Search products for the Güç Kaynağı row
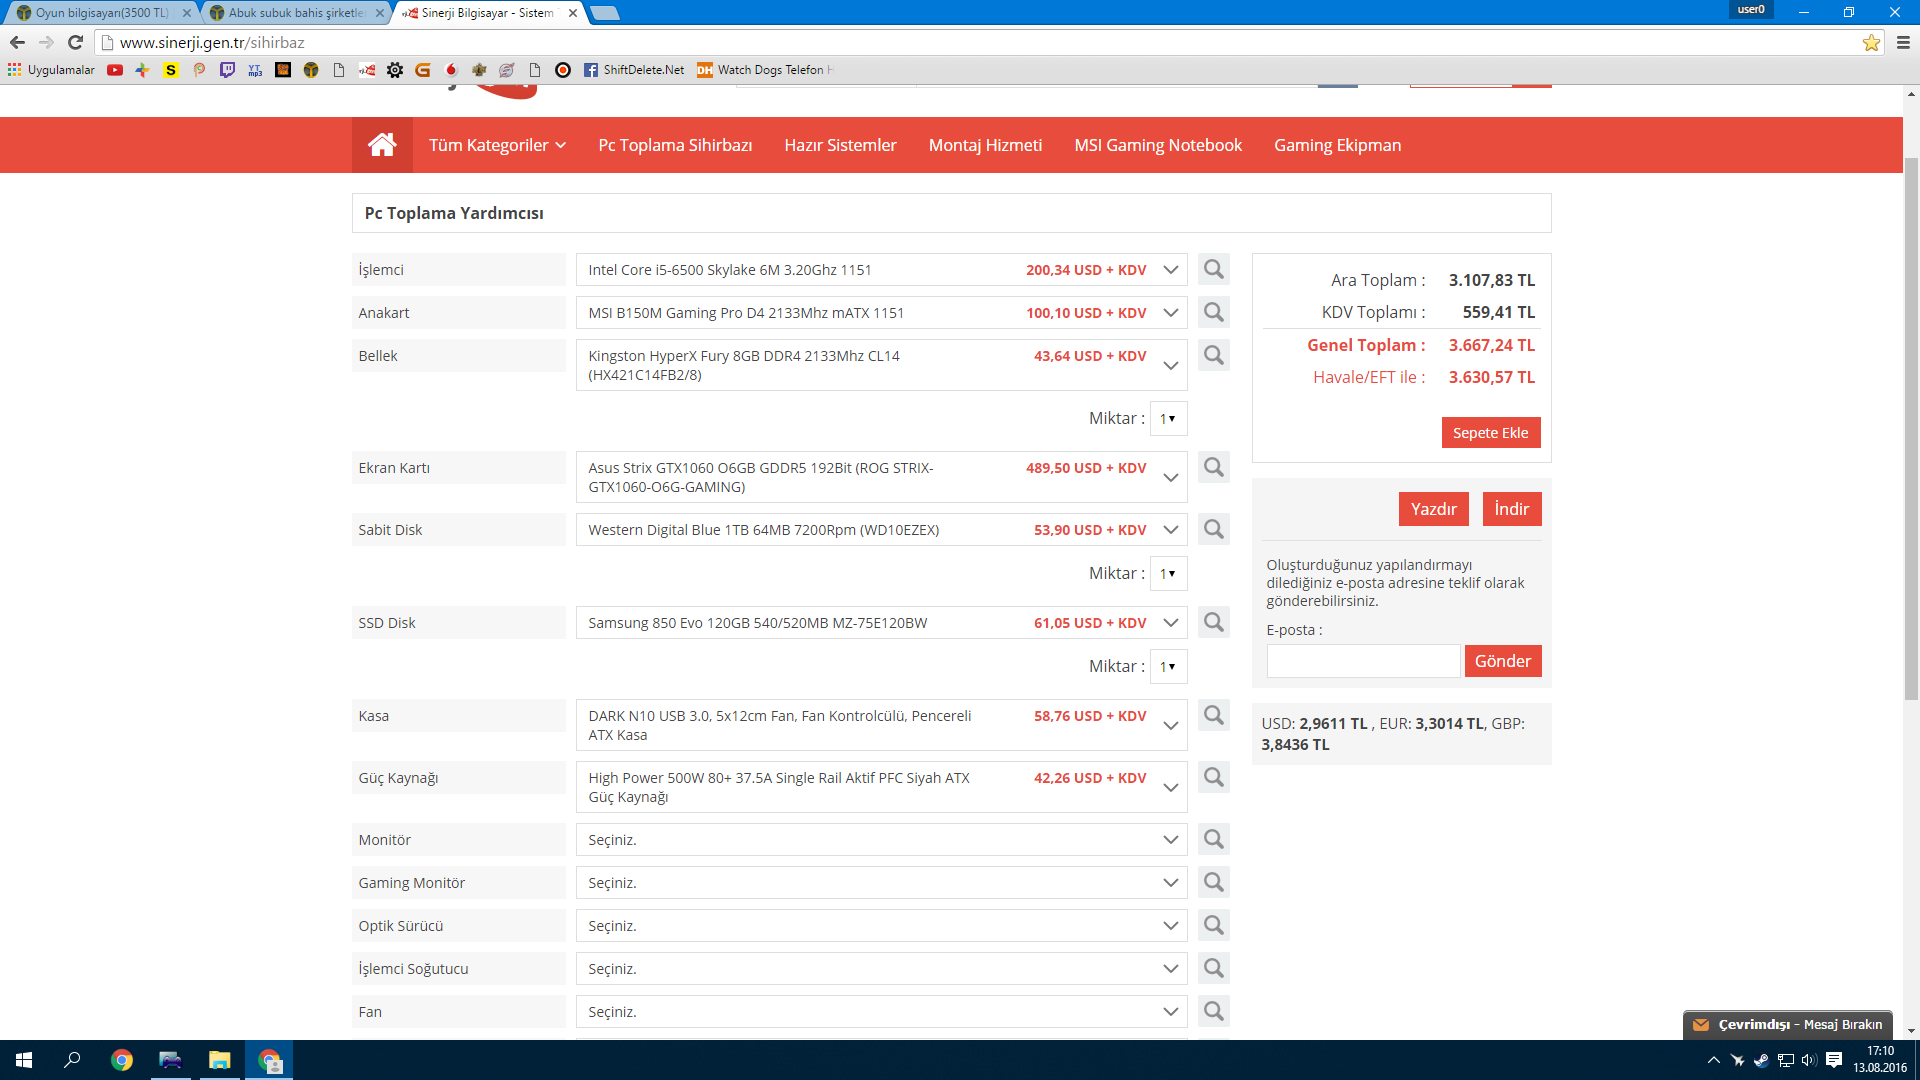 pos(1214,777)
